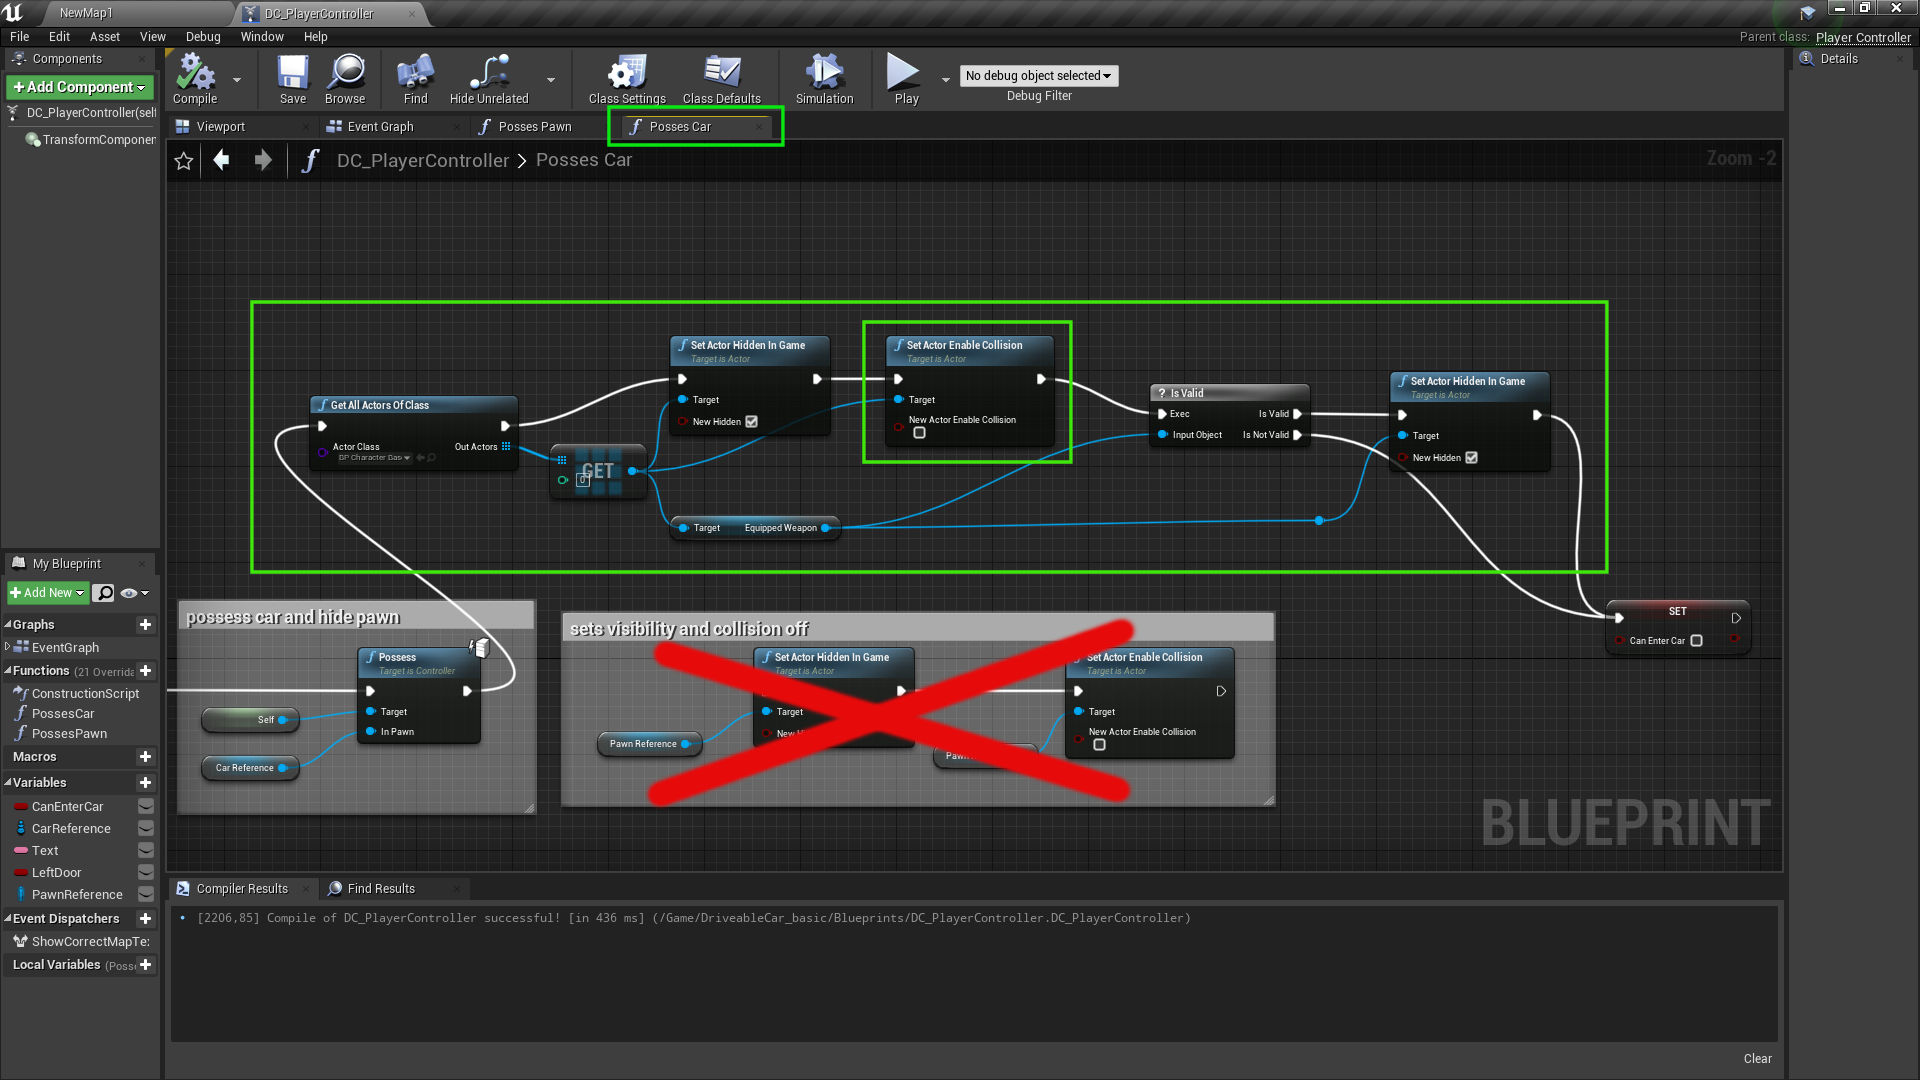
Task: Open Class Settings
Action: [627, 78]
